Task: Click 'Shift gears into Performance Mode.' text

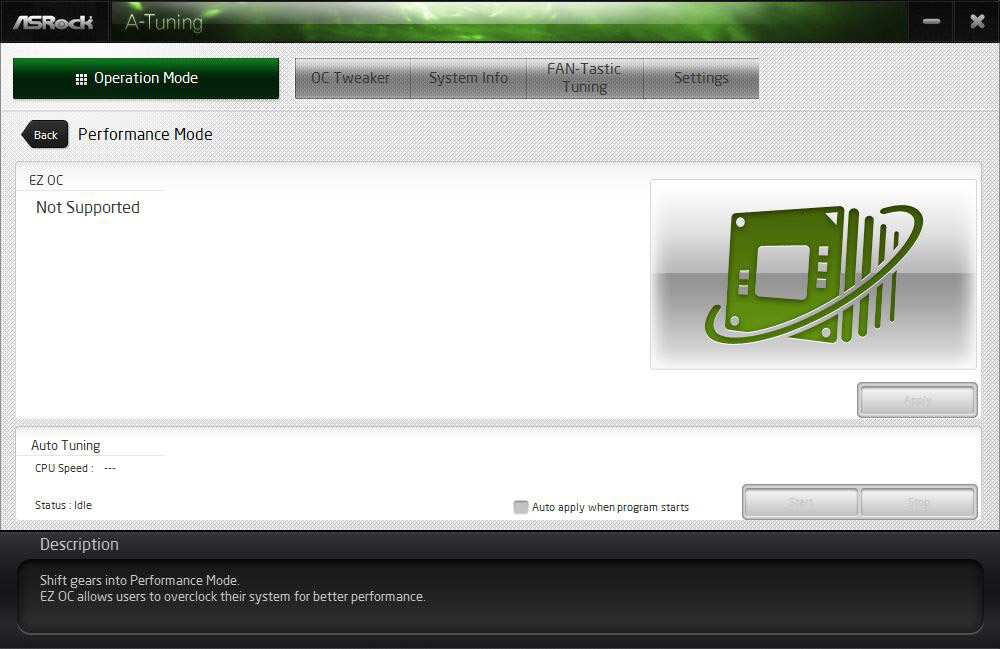Action: pyautogui.click(x=140, y=580)
